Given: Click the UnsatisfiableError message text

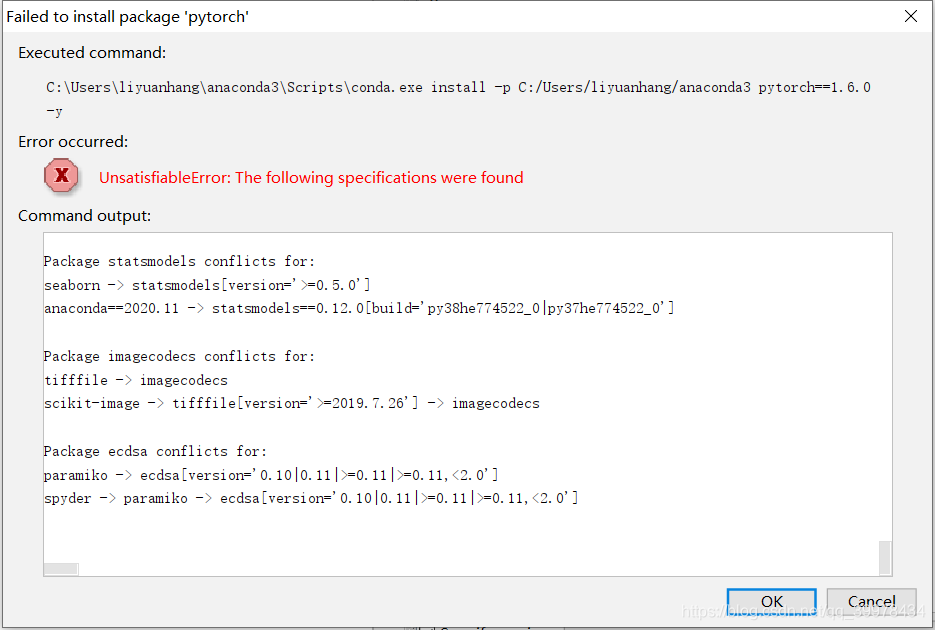Looking at the screenshot, I should pos(310,177).
